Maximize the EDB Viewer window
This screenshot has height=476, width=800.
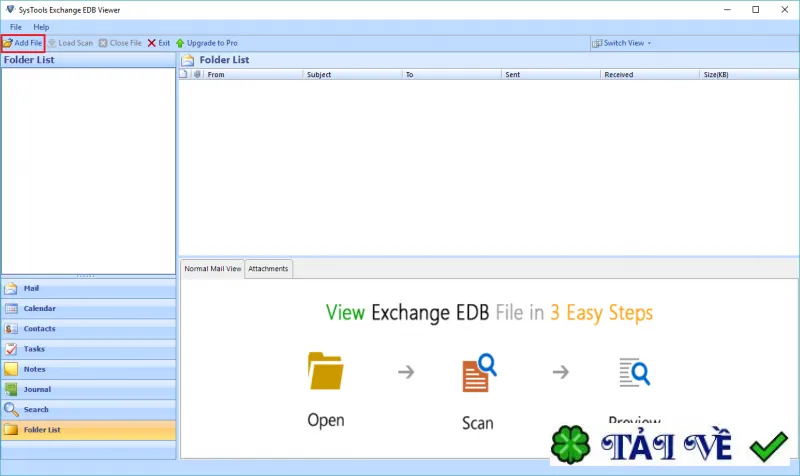click(756, 10)
